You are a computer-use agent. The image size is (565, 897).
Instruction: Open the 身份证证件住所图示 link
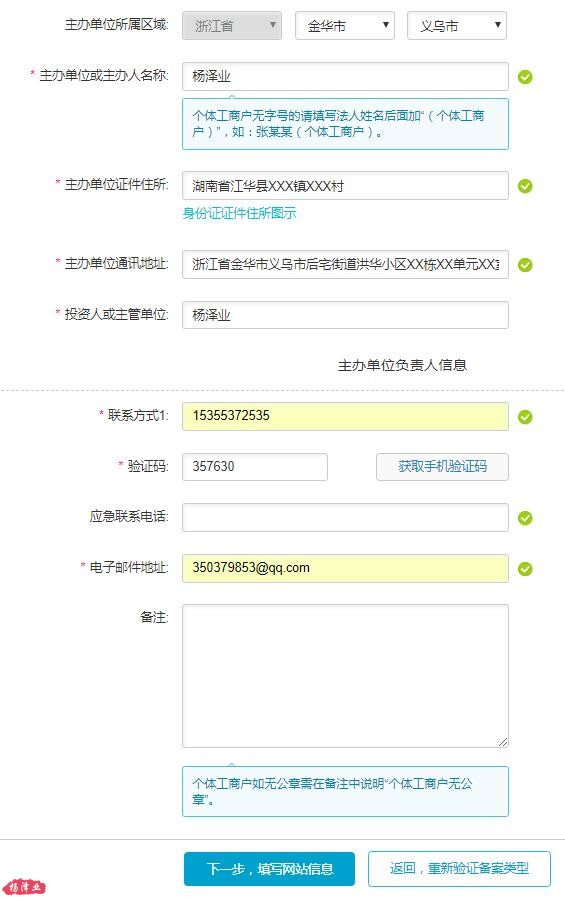[239, 213]
